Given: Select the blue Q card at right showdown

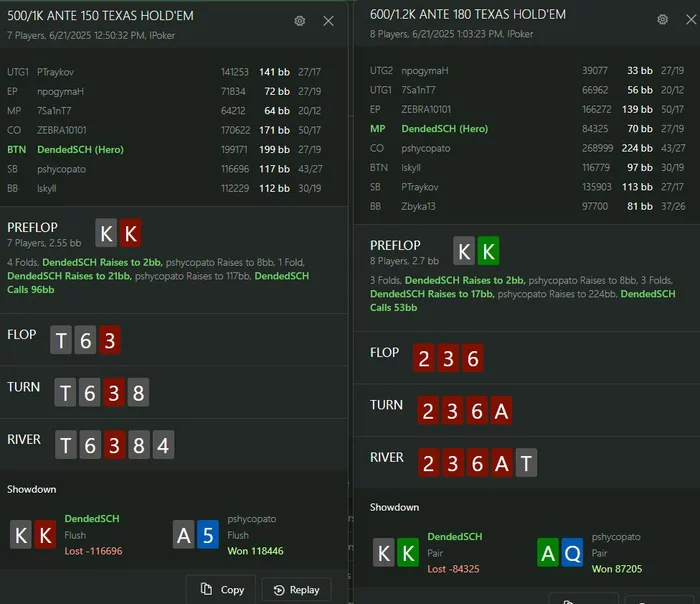Looking at the screenshot, I should [572, 553].
